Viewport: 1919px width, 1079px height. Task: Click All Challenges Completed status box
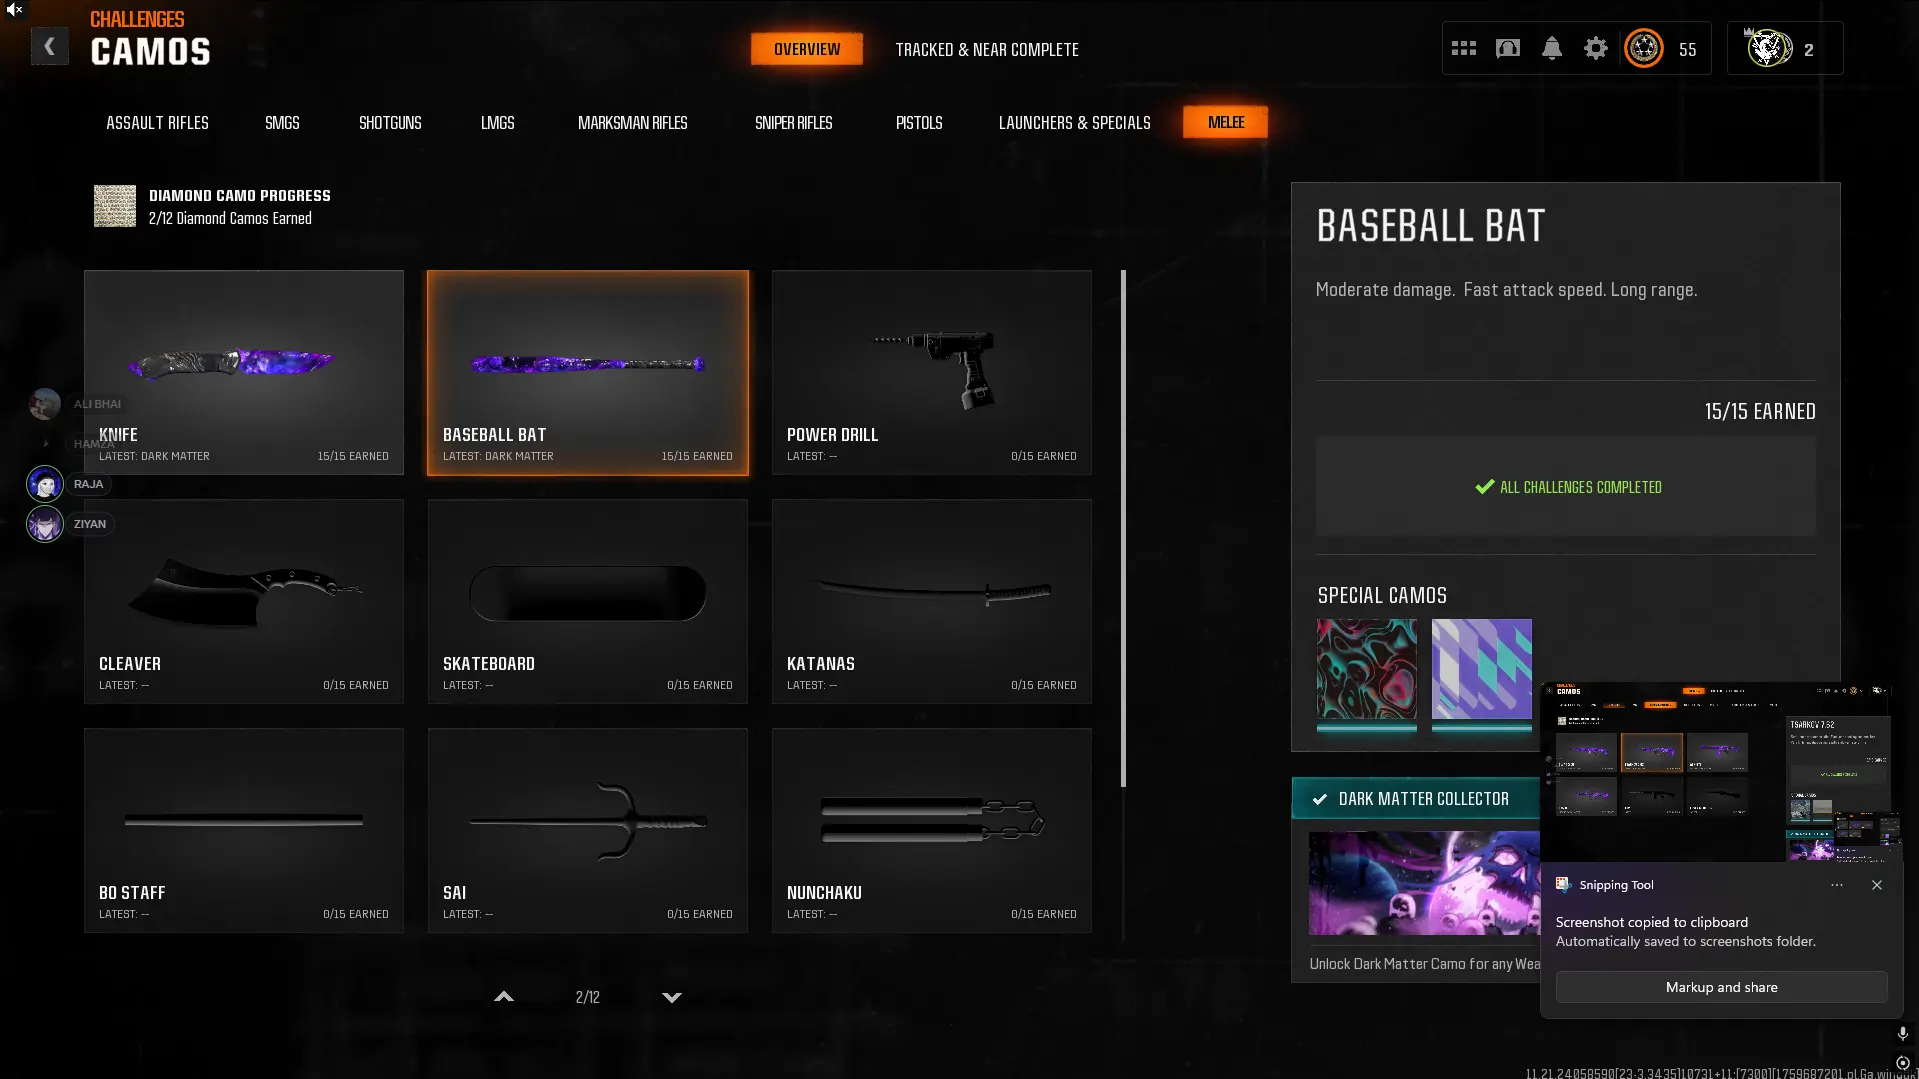[x=1566, y=487]
